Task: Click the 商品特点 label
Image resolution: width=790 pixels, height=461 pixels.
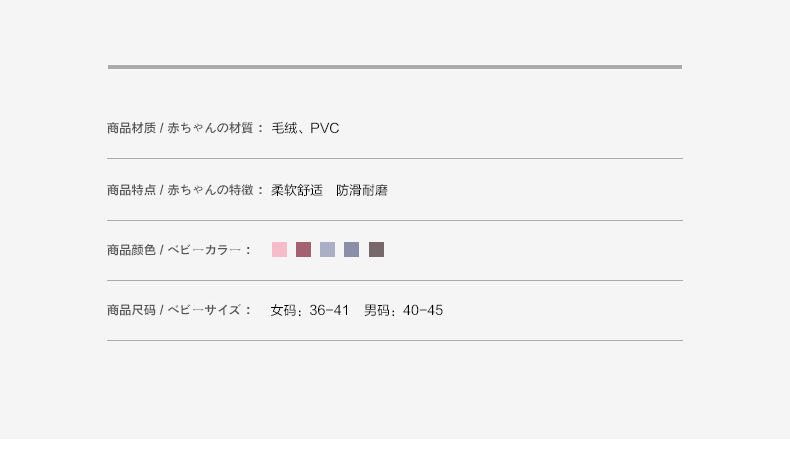Action: 131,190
